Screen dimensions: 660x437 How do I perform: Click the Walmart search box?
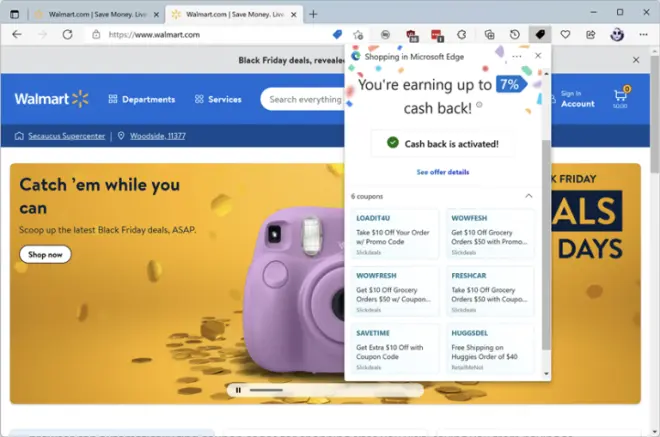(303, 99)
